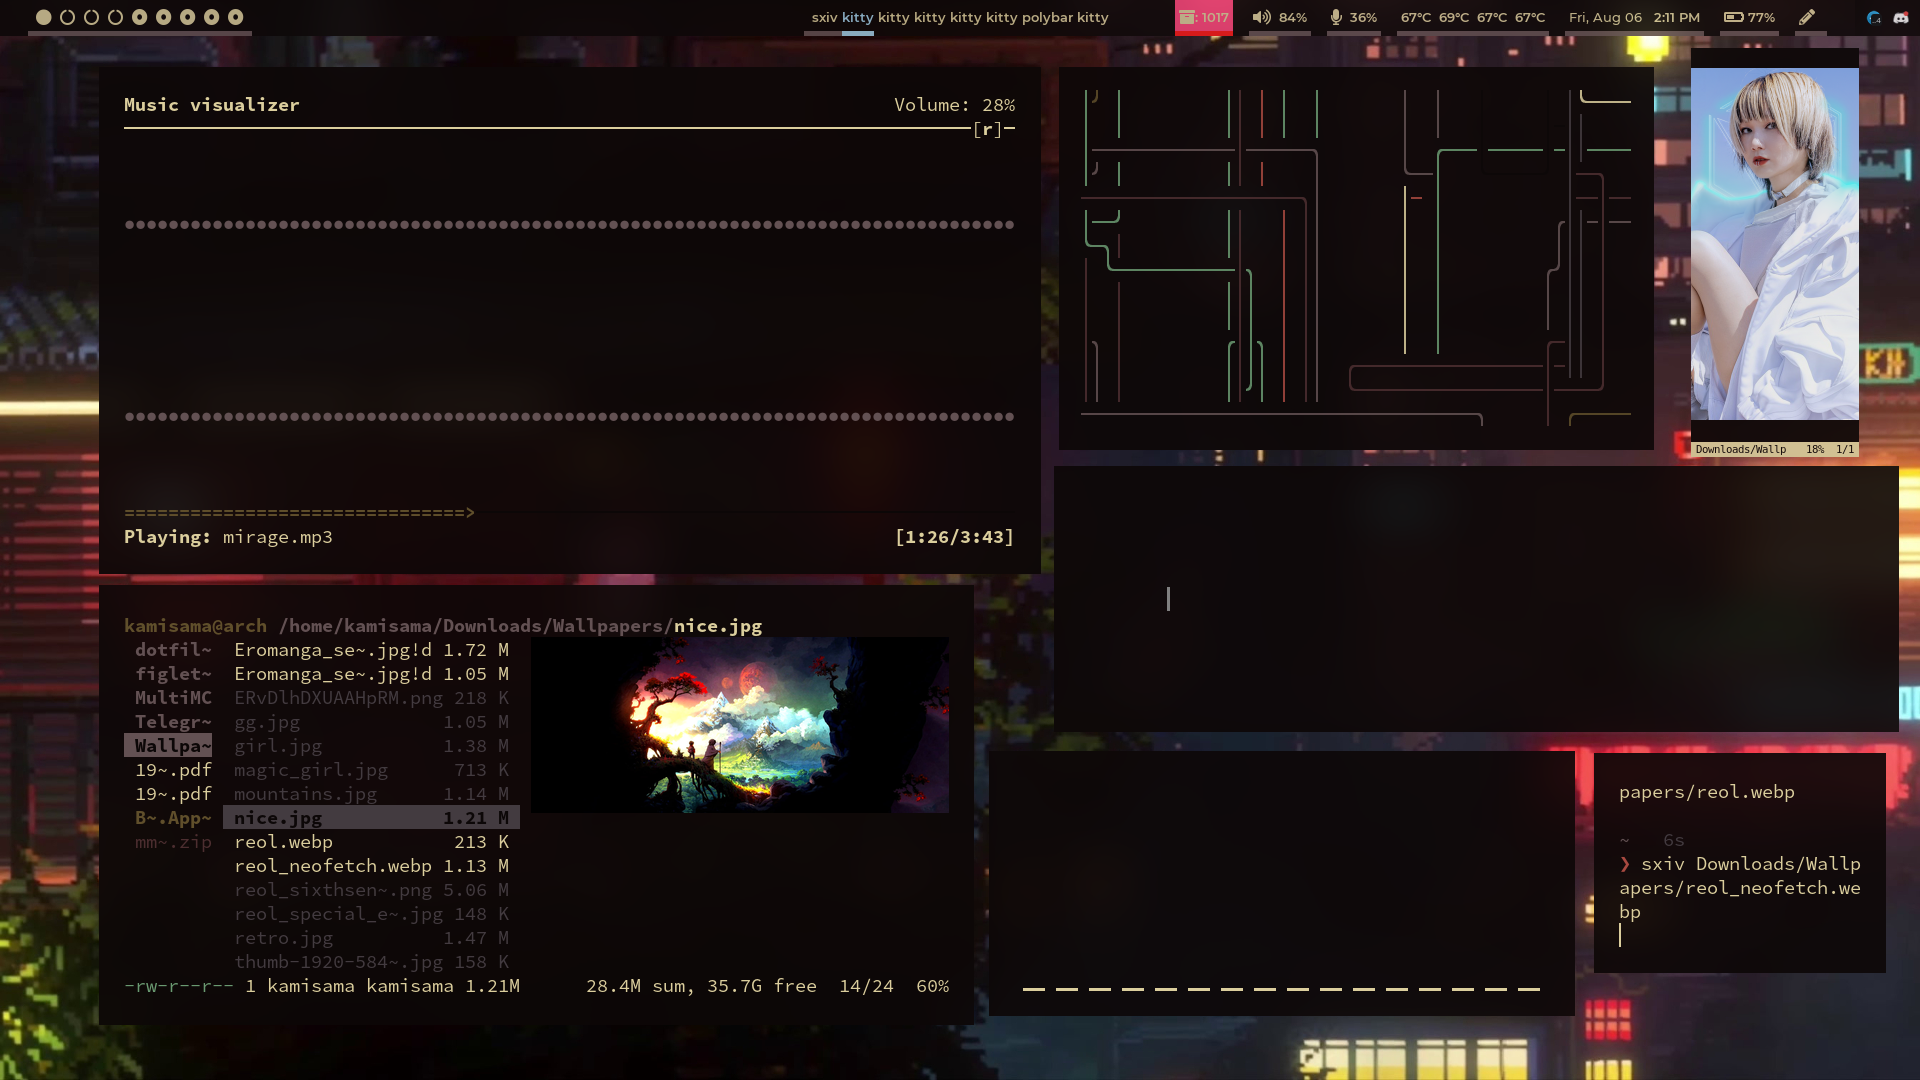Click the battery icon showing 77%

click(x=1732, y=17)
